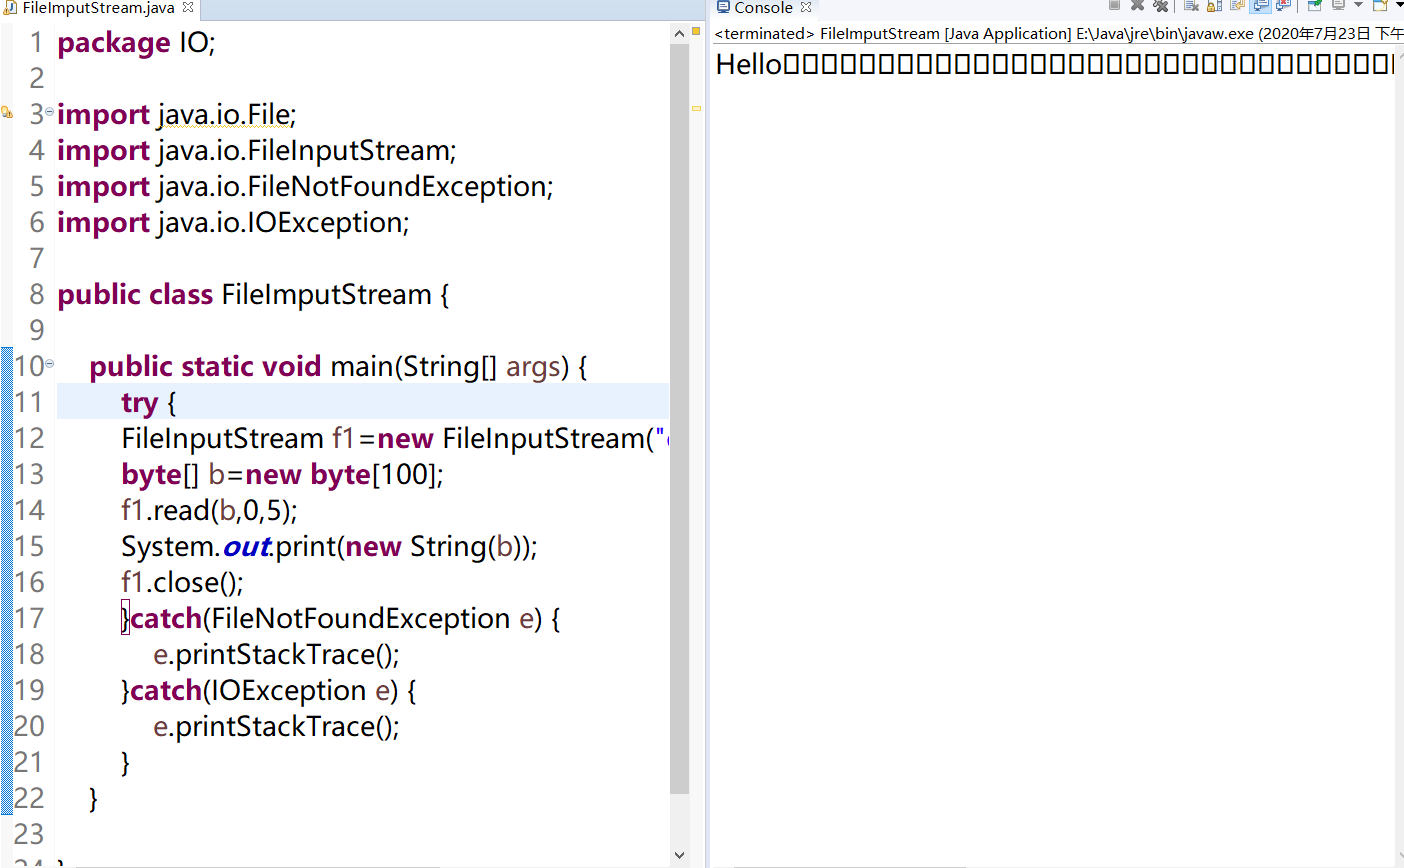This screenshot has width=1404, height=868.
Task: Click the warning marker beside line 3
Action: (7, 113)
